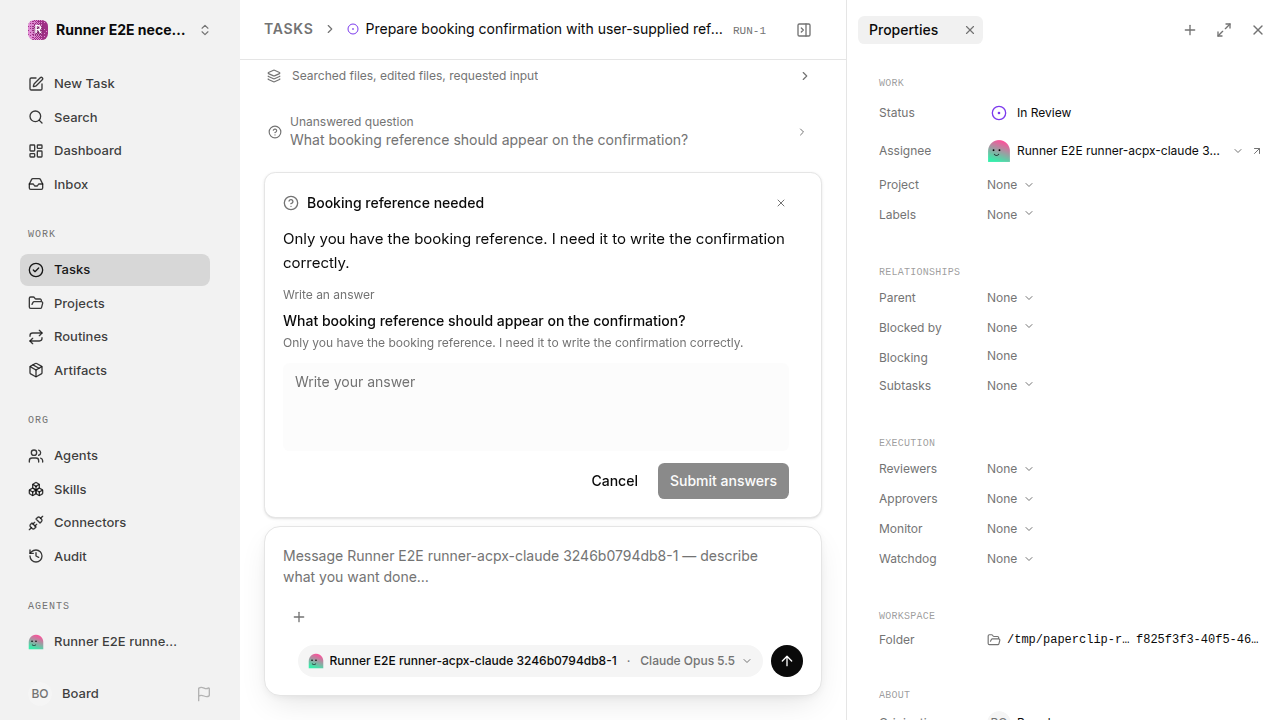Open the Board user profile

click(65, 694)
